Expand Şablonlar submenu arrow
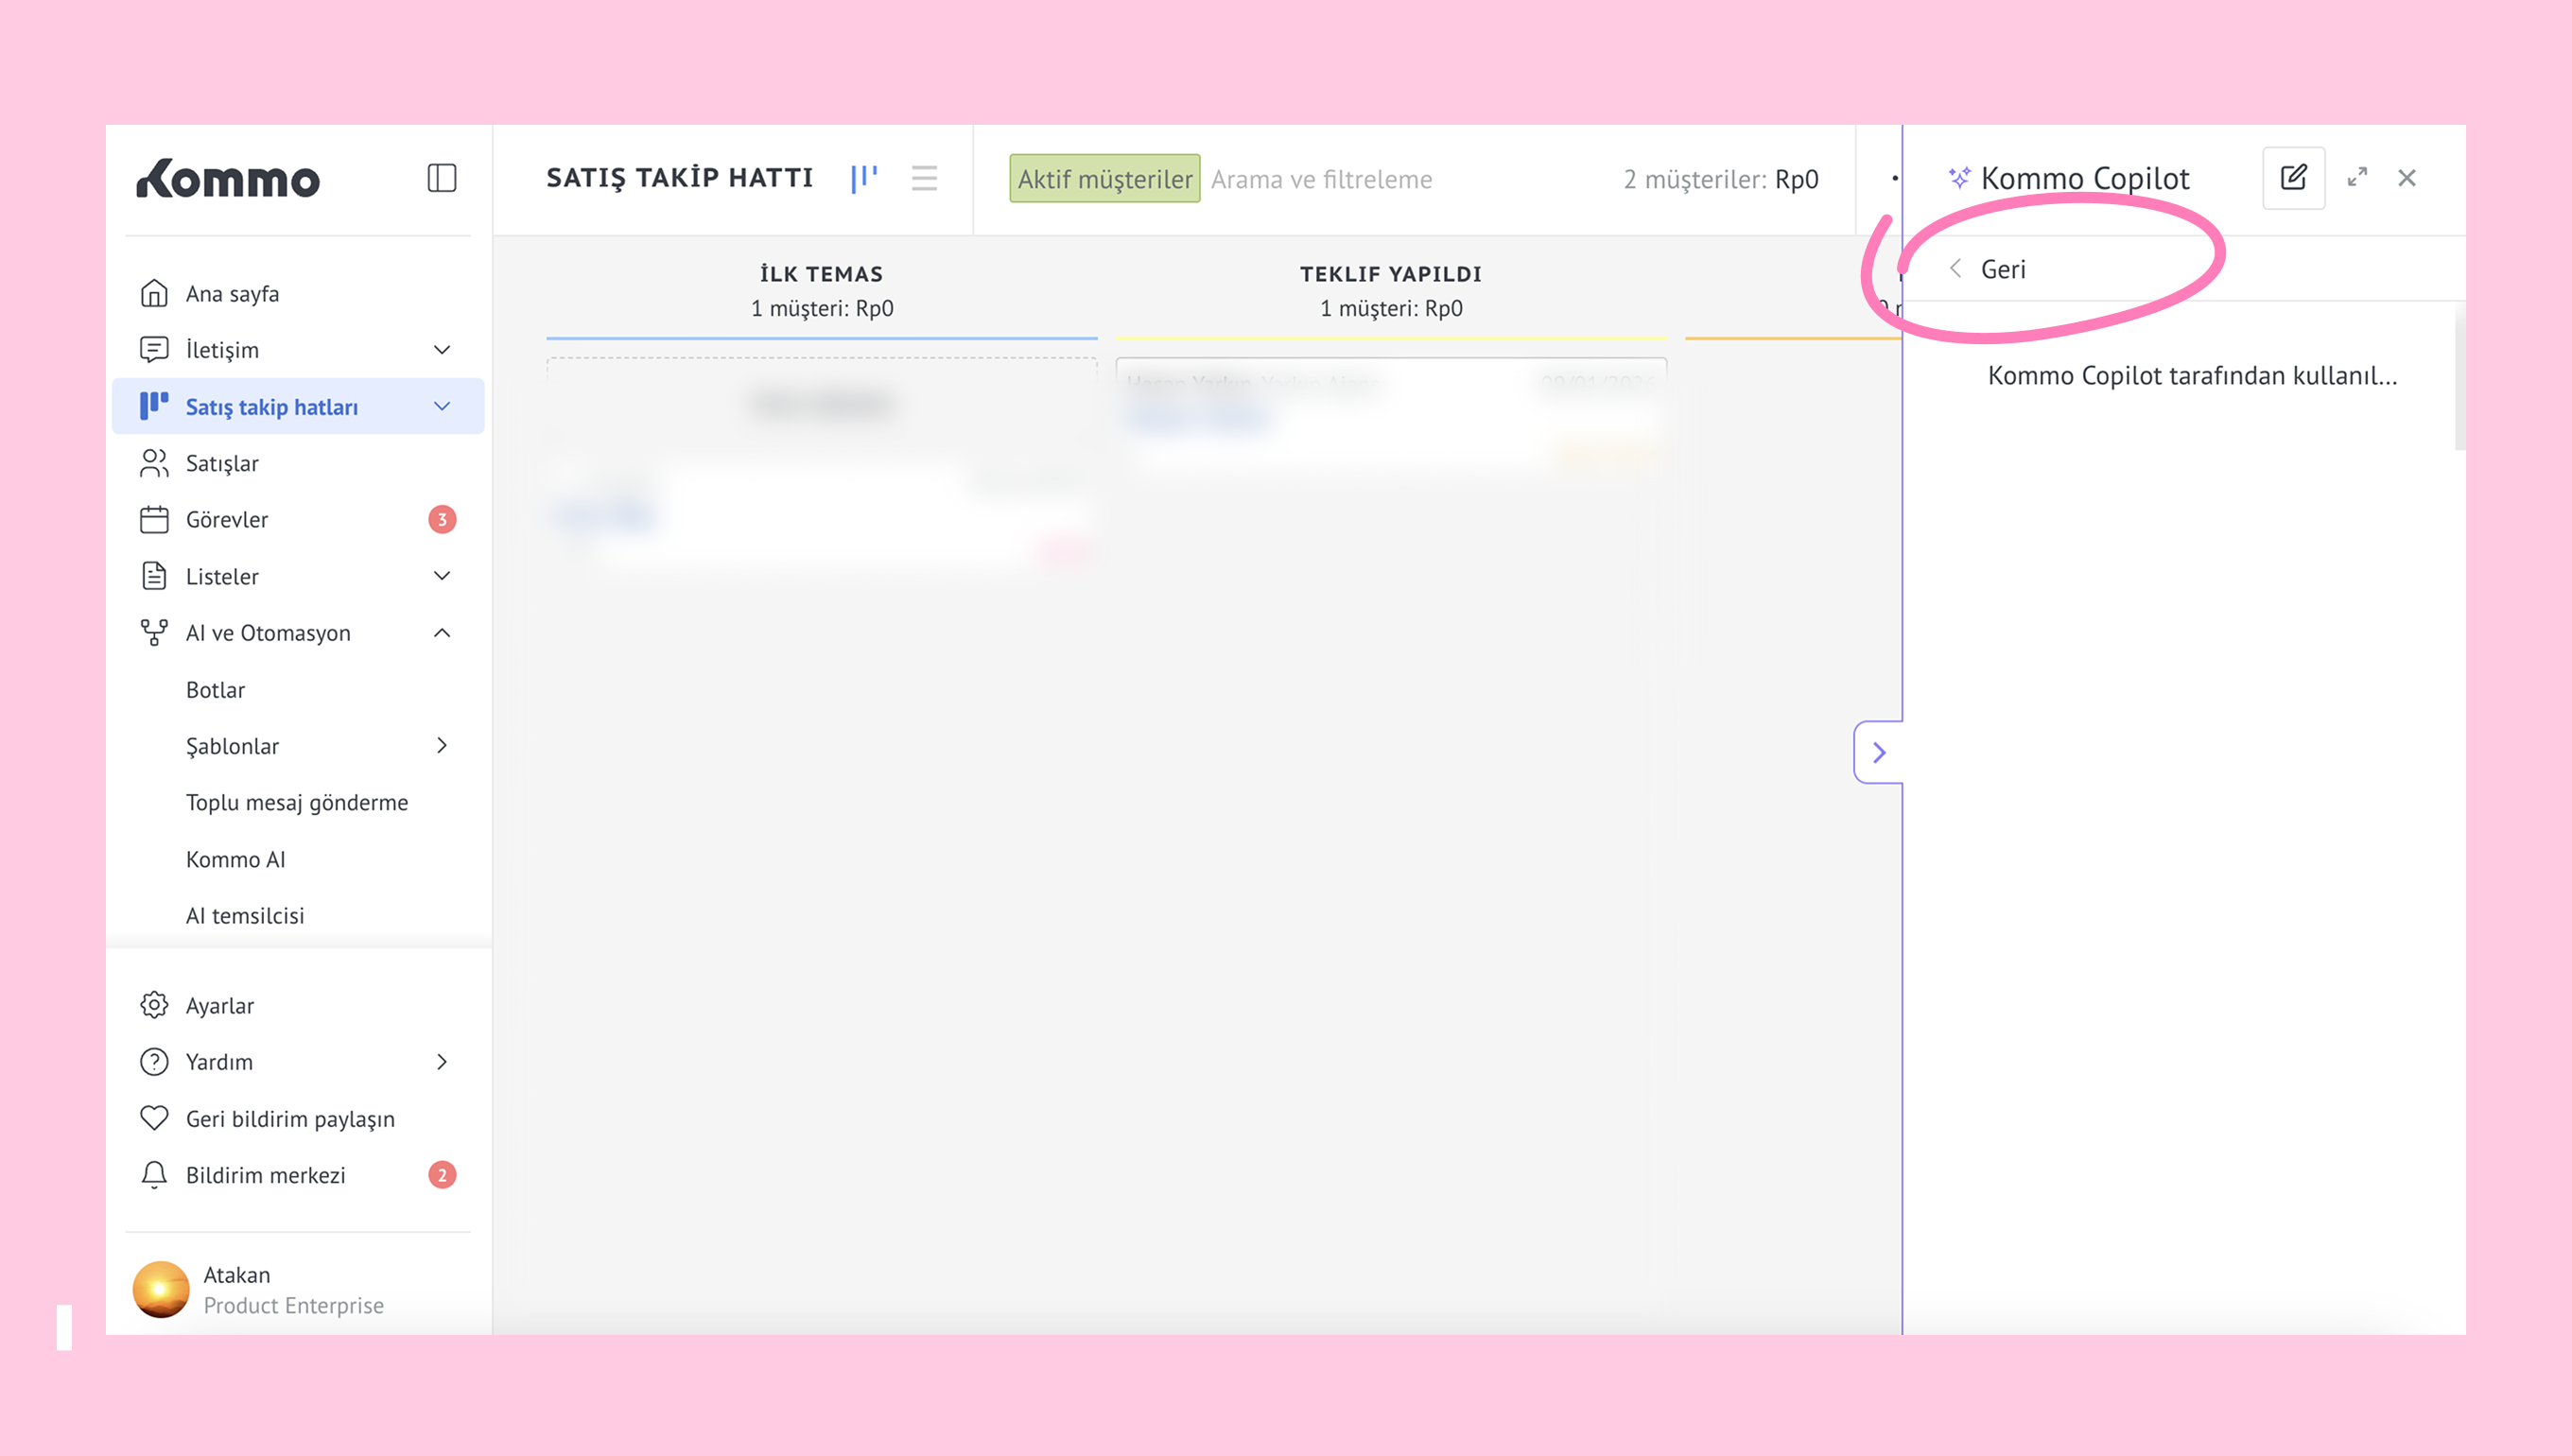Image resolution: width=2572 pixels, height=1456 pixels. coord(442,746)
